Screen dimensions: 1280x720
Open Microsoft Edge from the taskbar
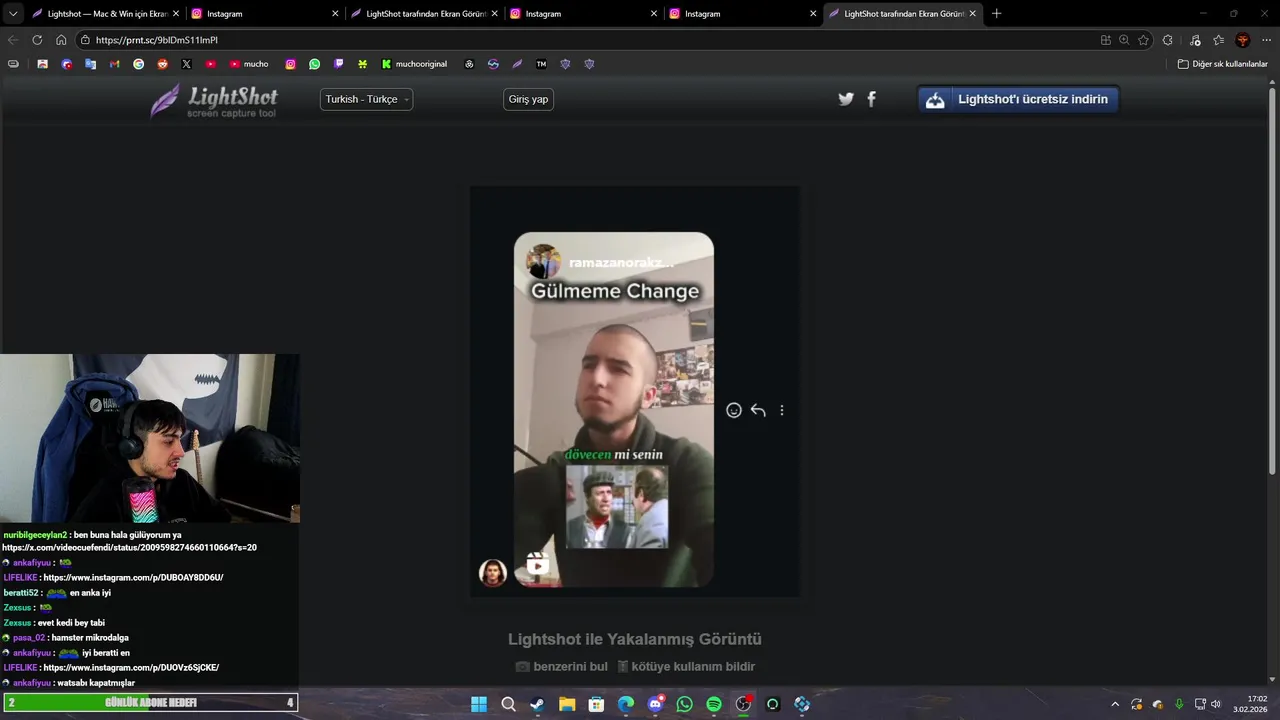[626, 704]
